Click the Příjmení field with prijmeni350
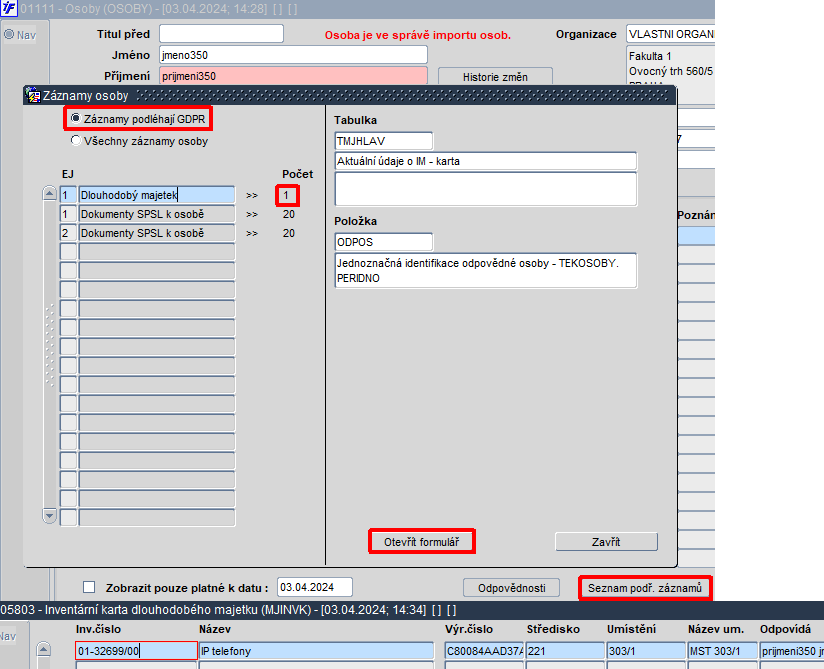824x669 pixels. tap(293, 76)
